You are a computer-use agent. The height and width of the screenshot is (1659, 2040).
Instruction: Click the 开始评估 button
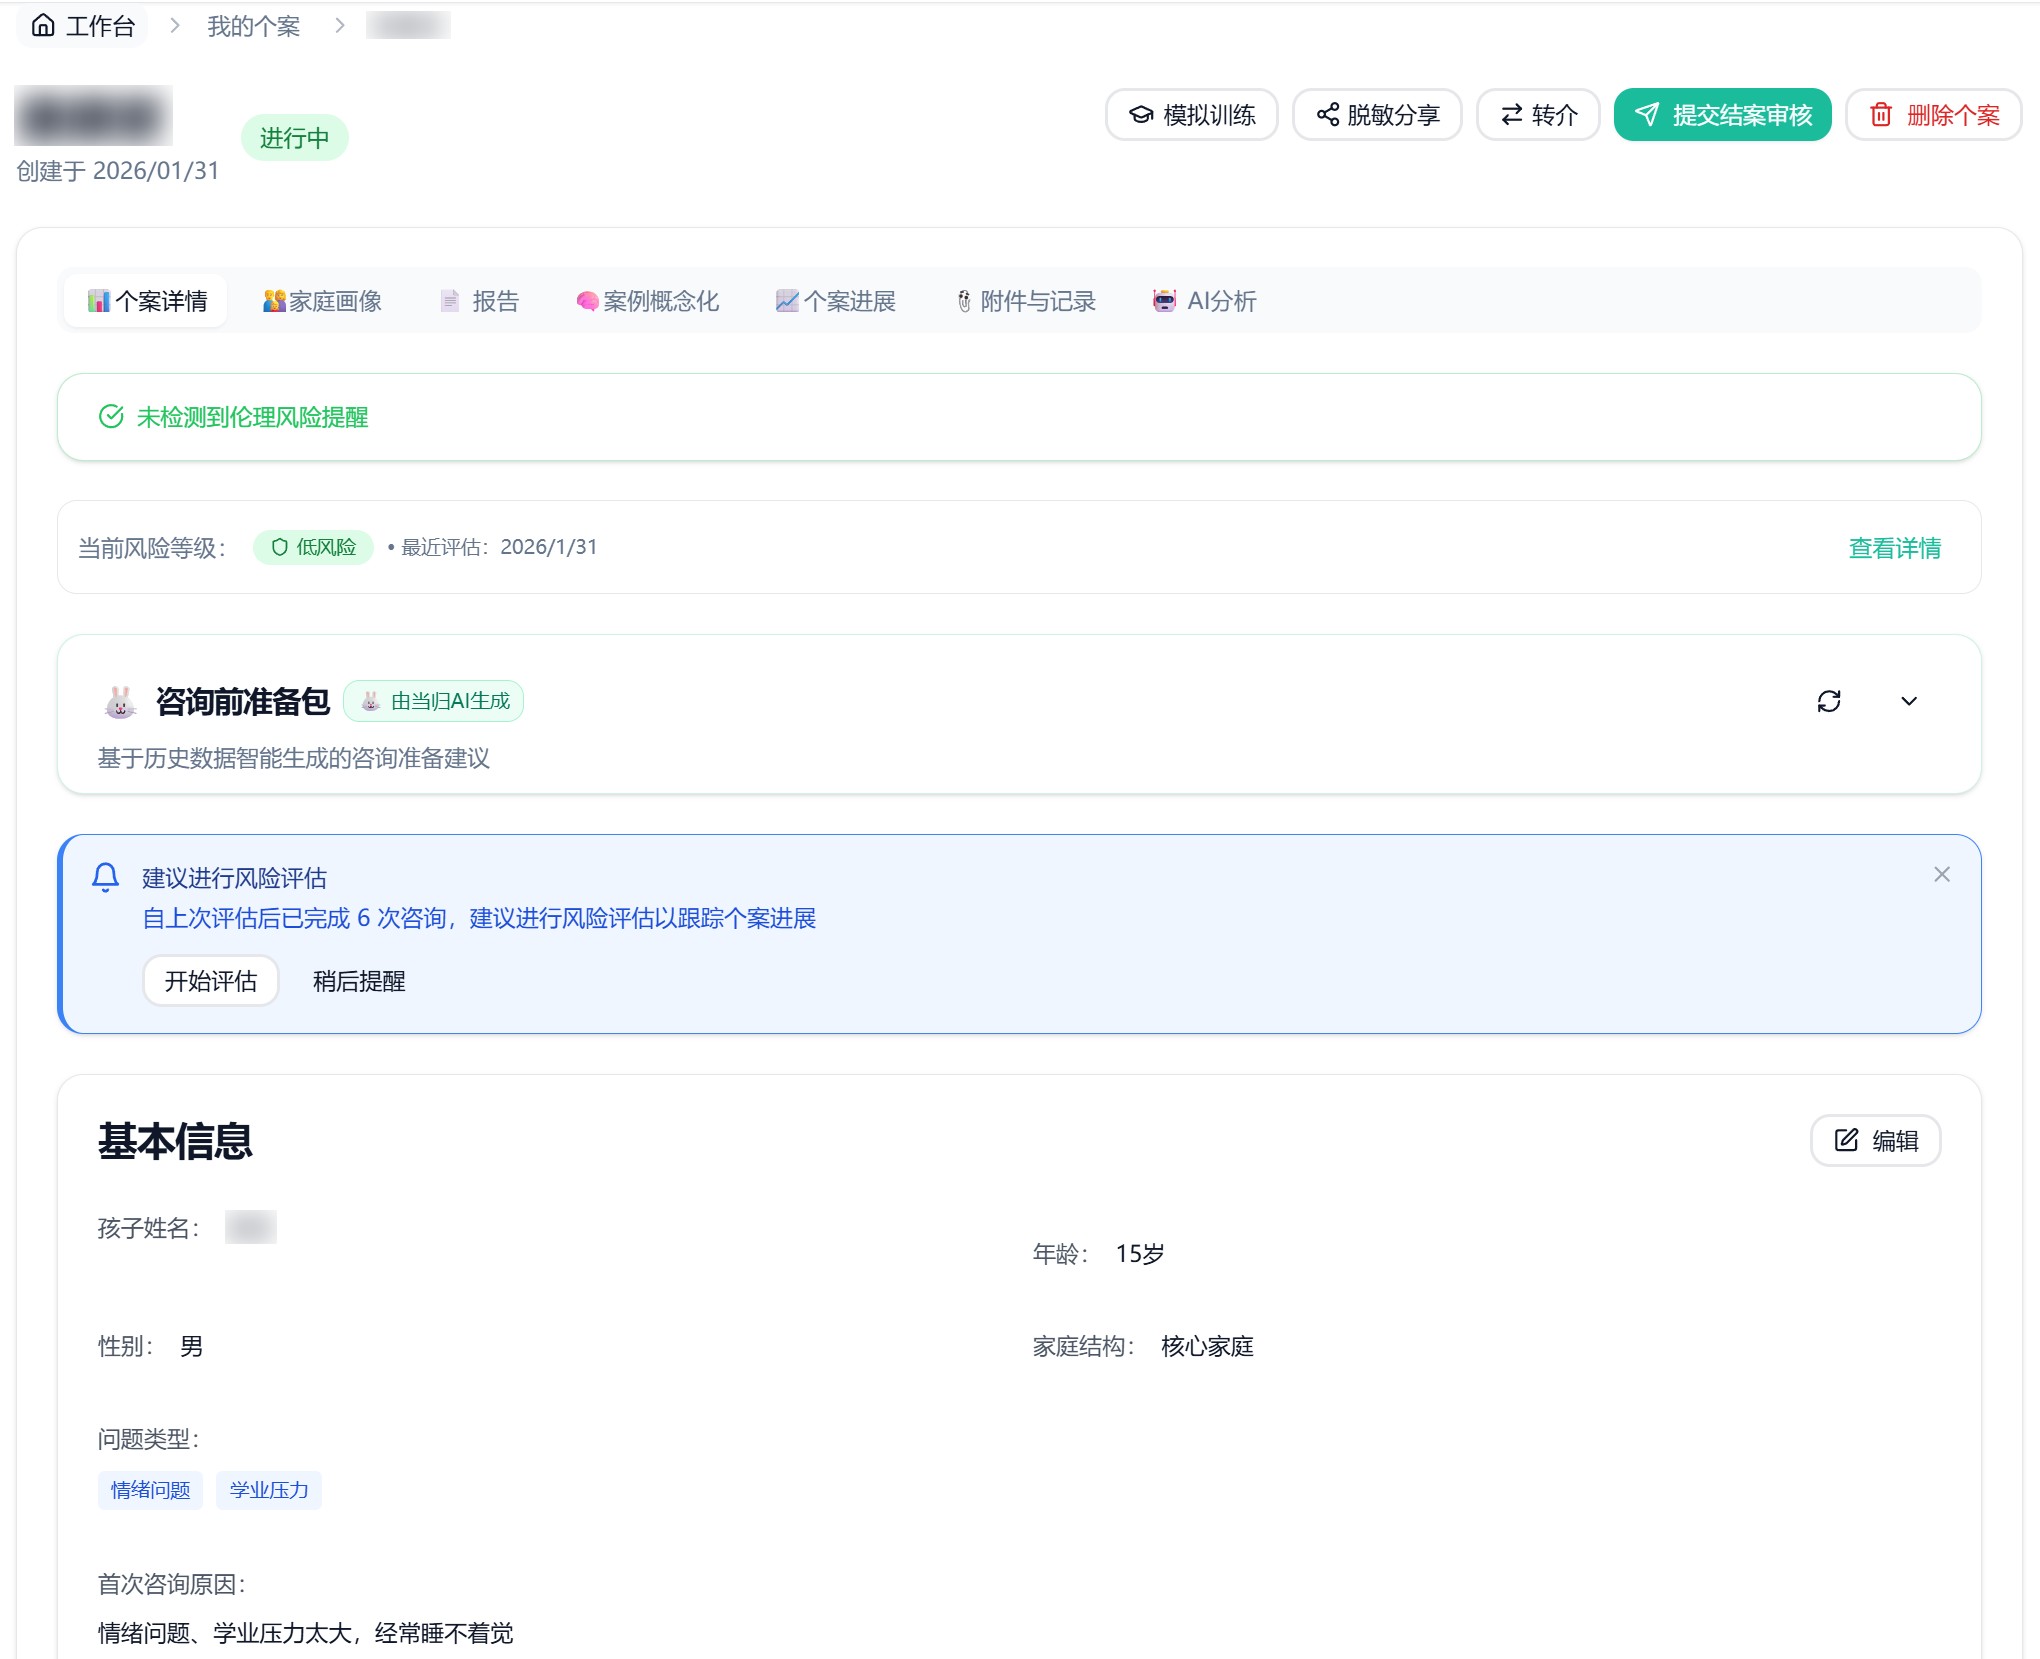coord(210,981)
